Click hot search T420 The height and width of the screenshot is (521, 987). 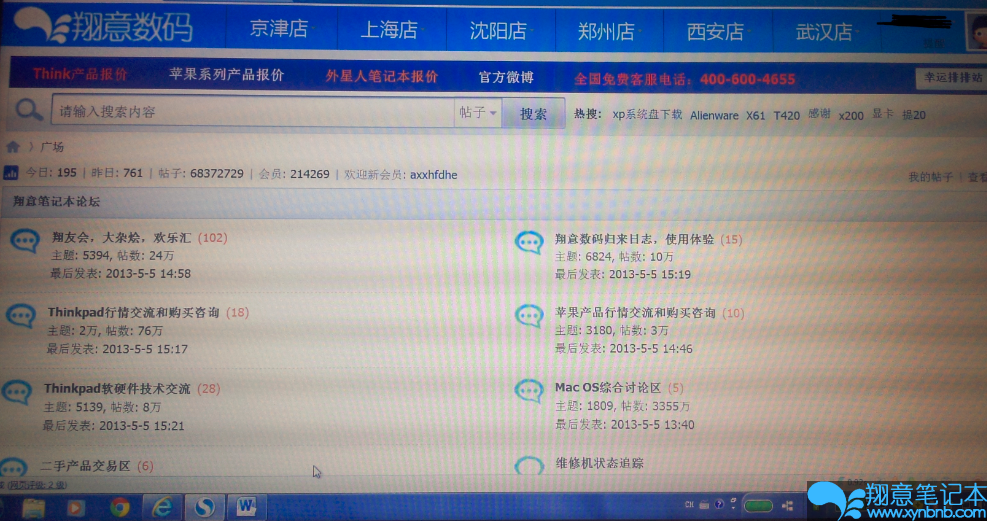(x=786, y=115)
